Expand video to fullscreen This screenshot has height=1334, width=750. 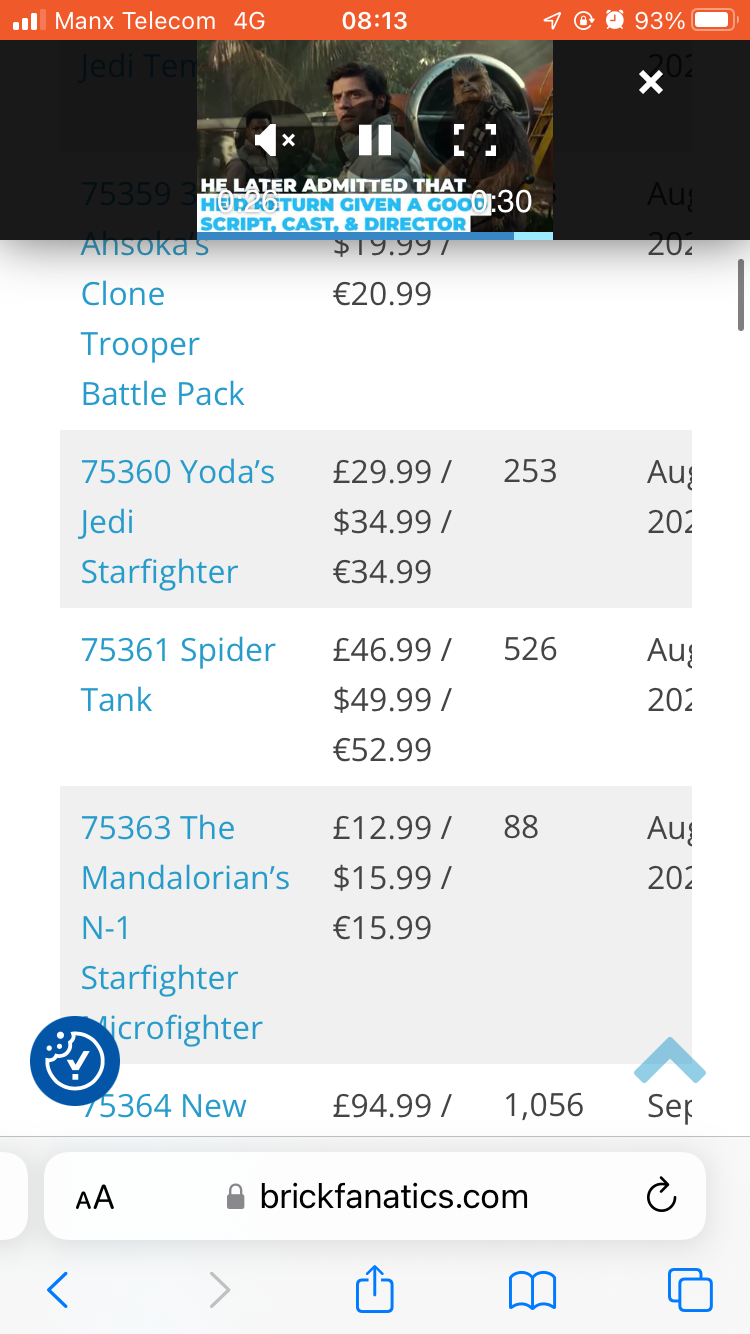474,140
